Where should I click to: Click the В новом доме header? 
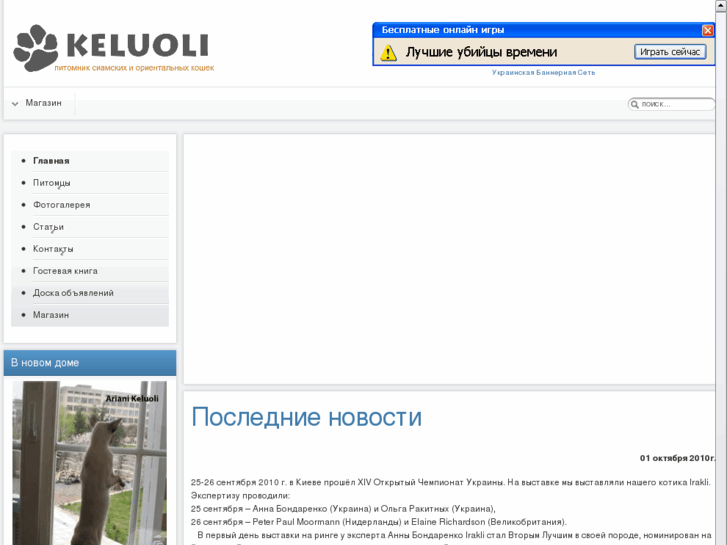click(x=90, y=363)
